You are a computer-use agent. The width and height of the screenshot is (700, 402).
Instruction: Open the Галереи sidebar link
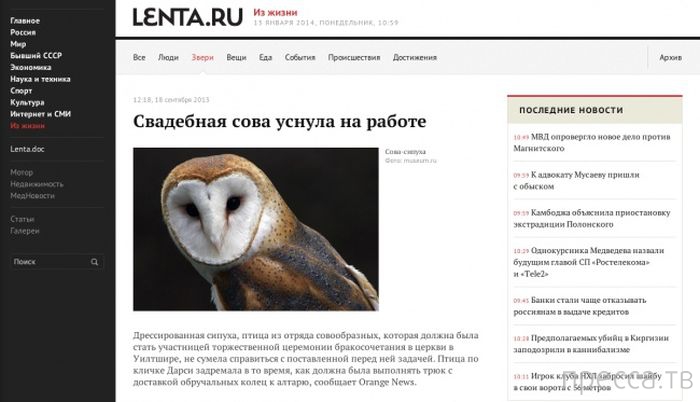click(x=26, y=229)
